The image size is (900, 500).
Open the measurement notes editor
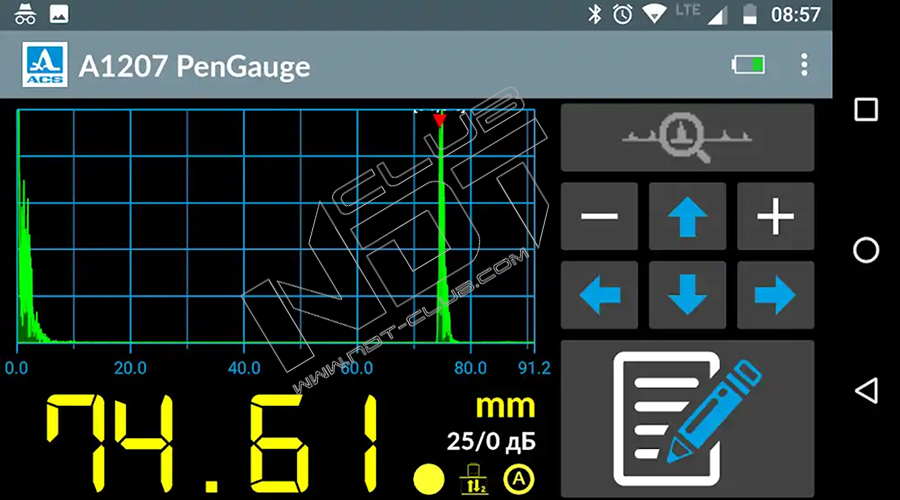point(687,418)
